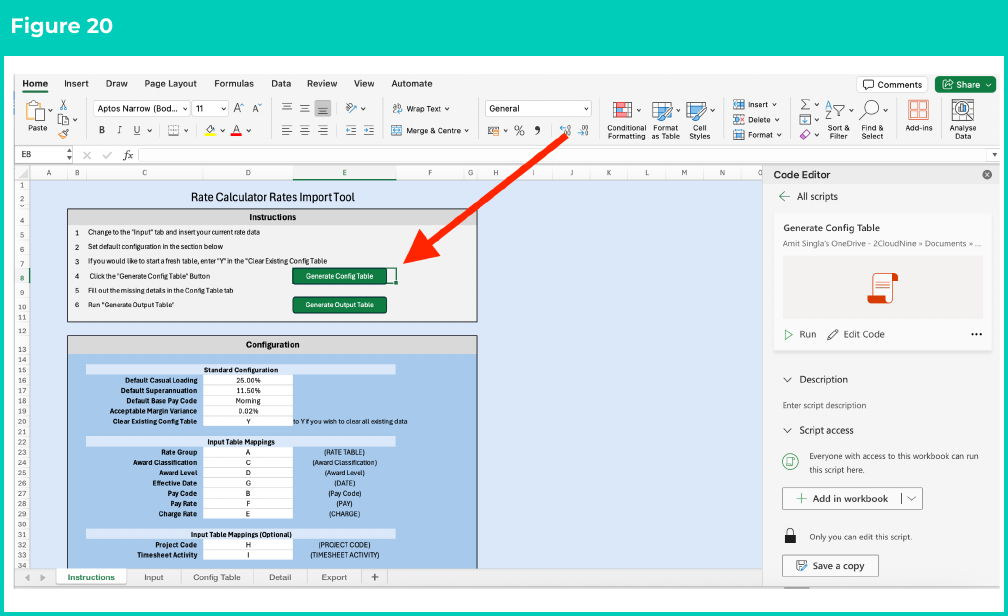This screenshot has height=616, width=1008.
Task: Click the Cut scissors icon
Action: click(x=63, y=105)
